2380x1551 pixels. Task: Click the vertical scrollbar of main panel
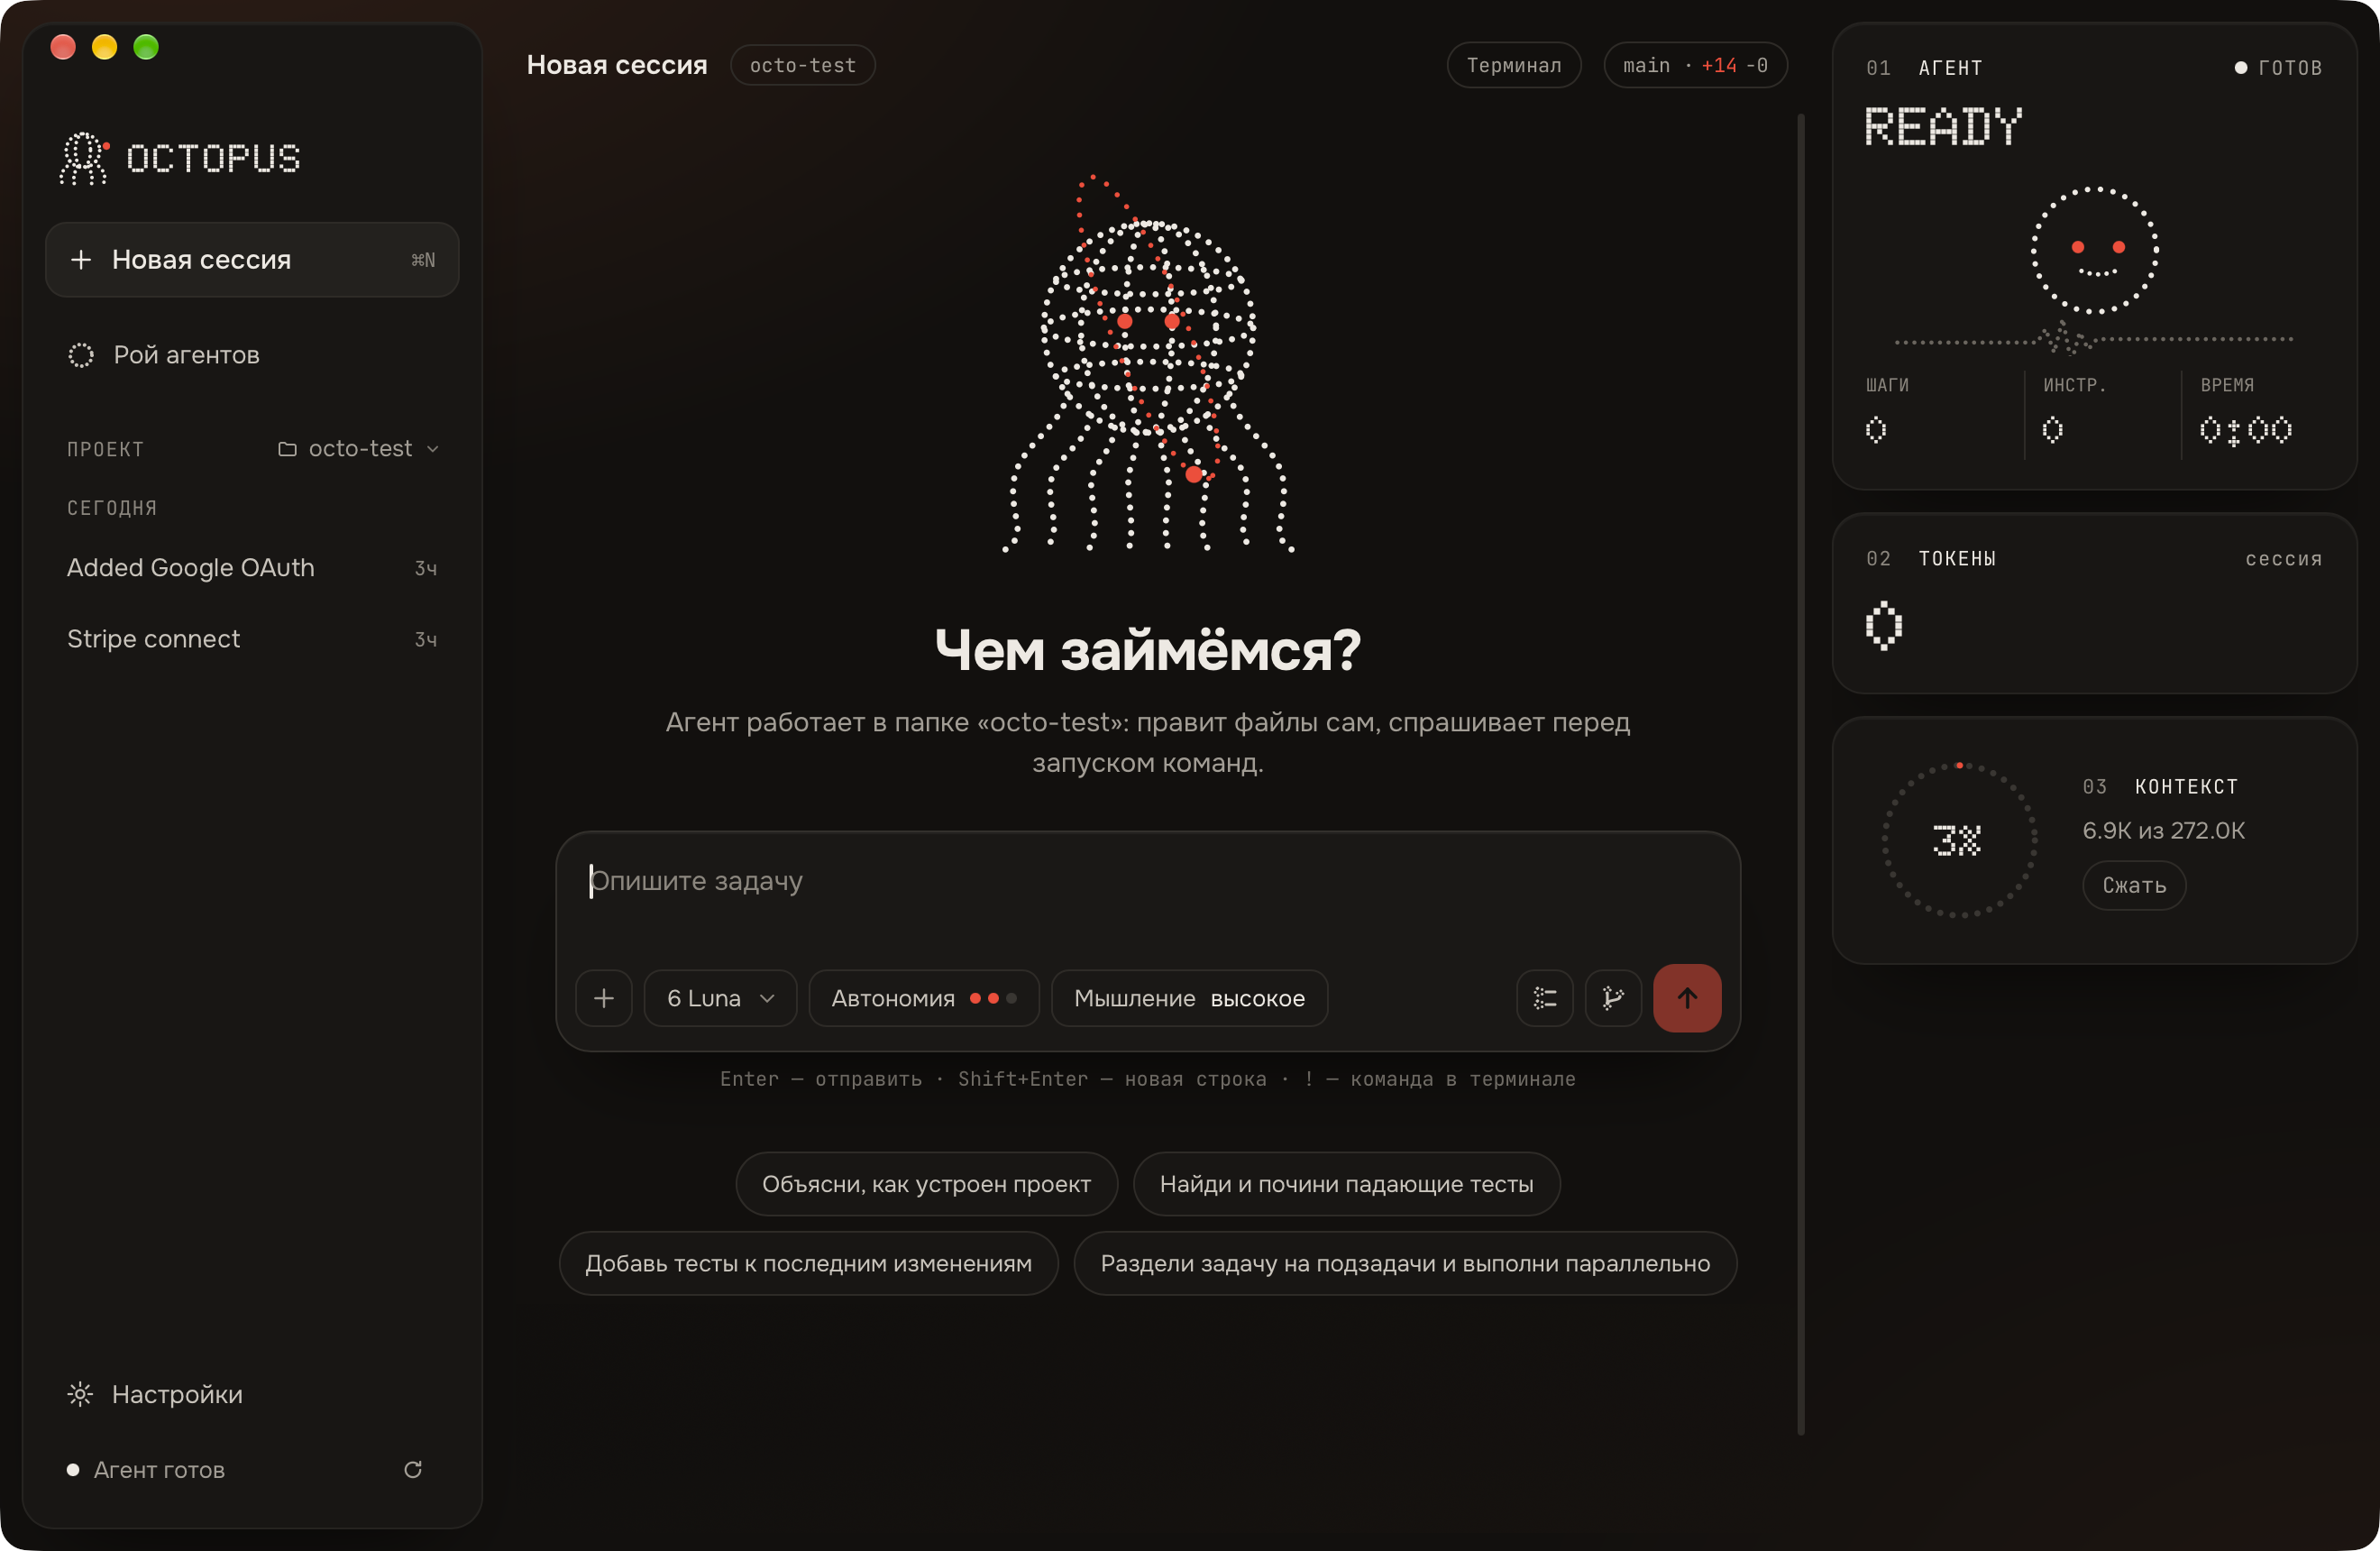coord(1801,775)
